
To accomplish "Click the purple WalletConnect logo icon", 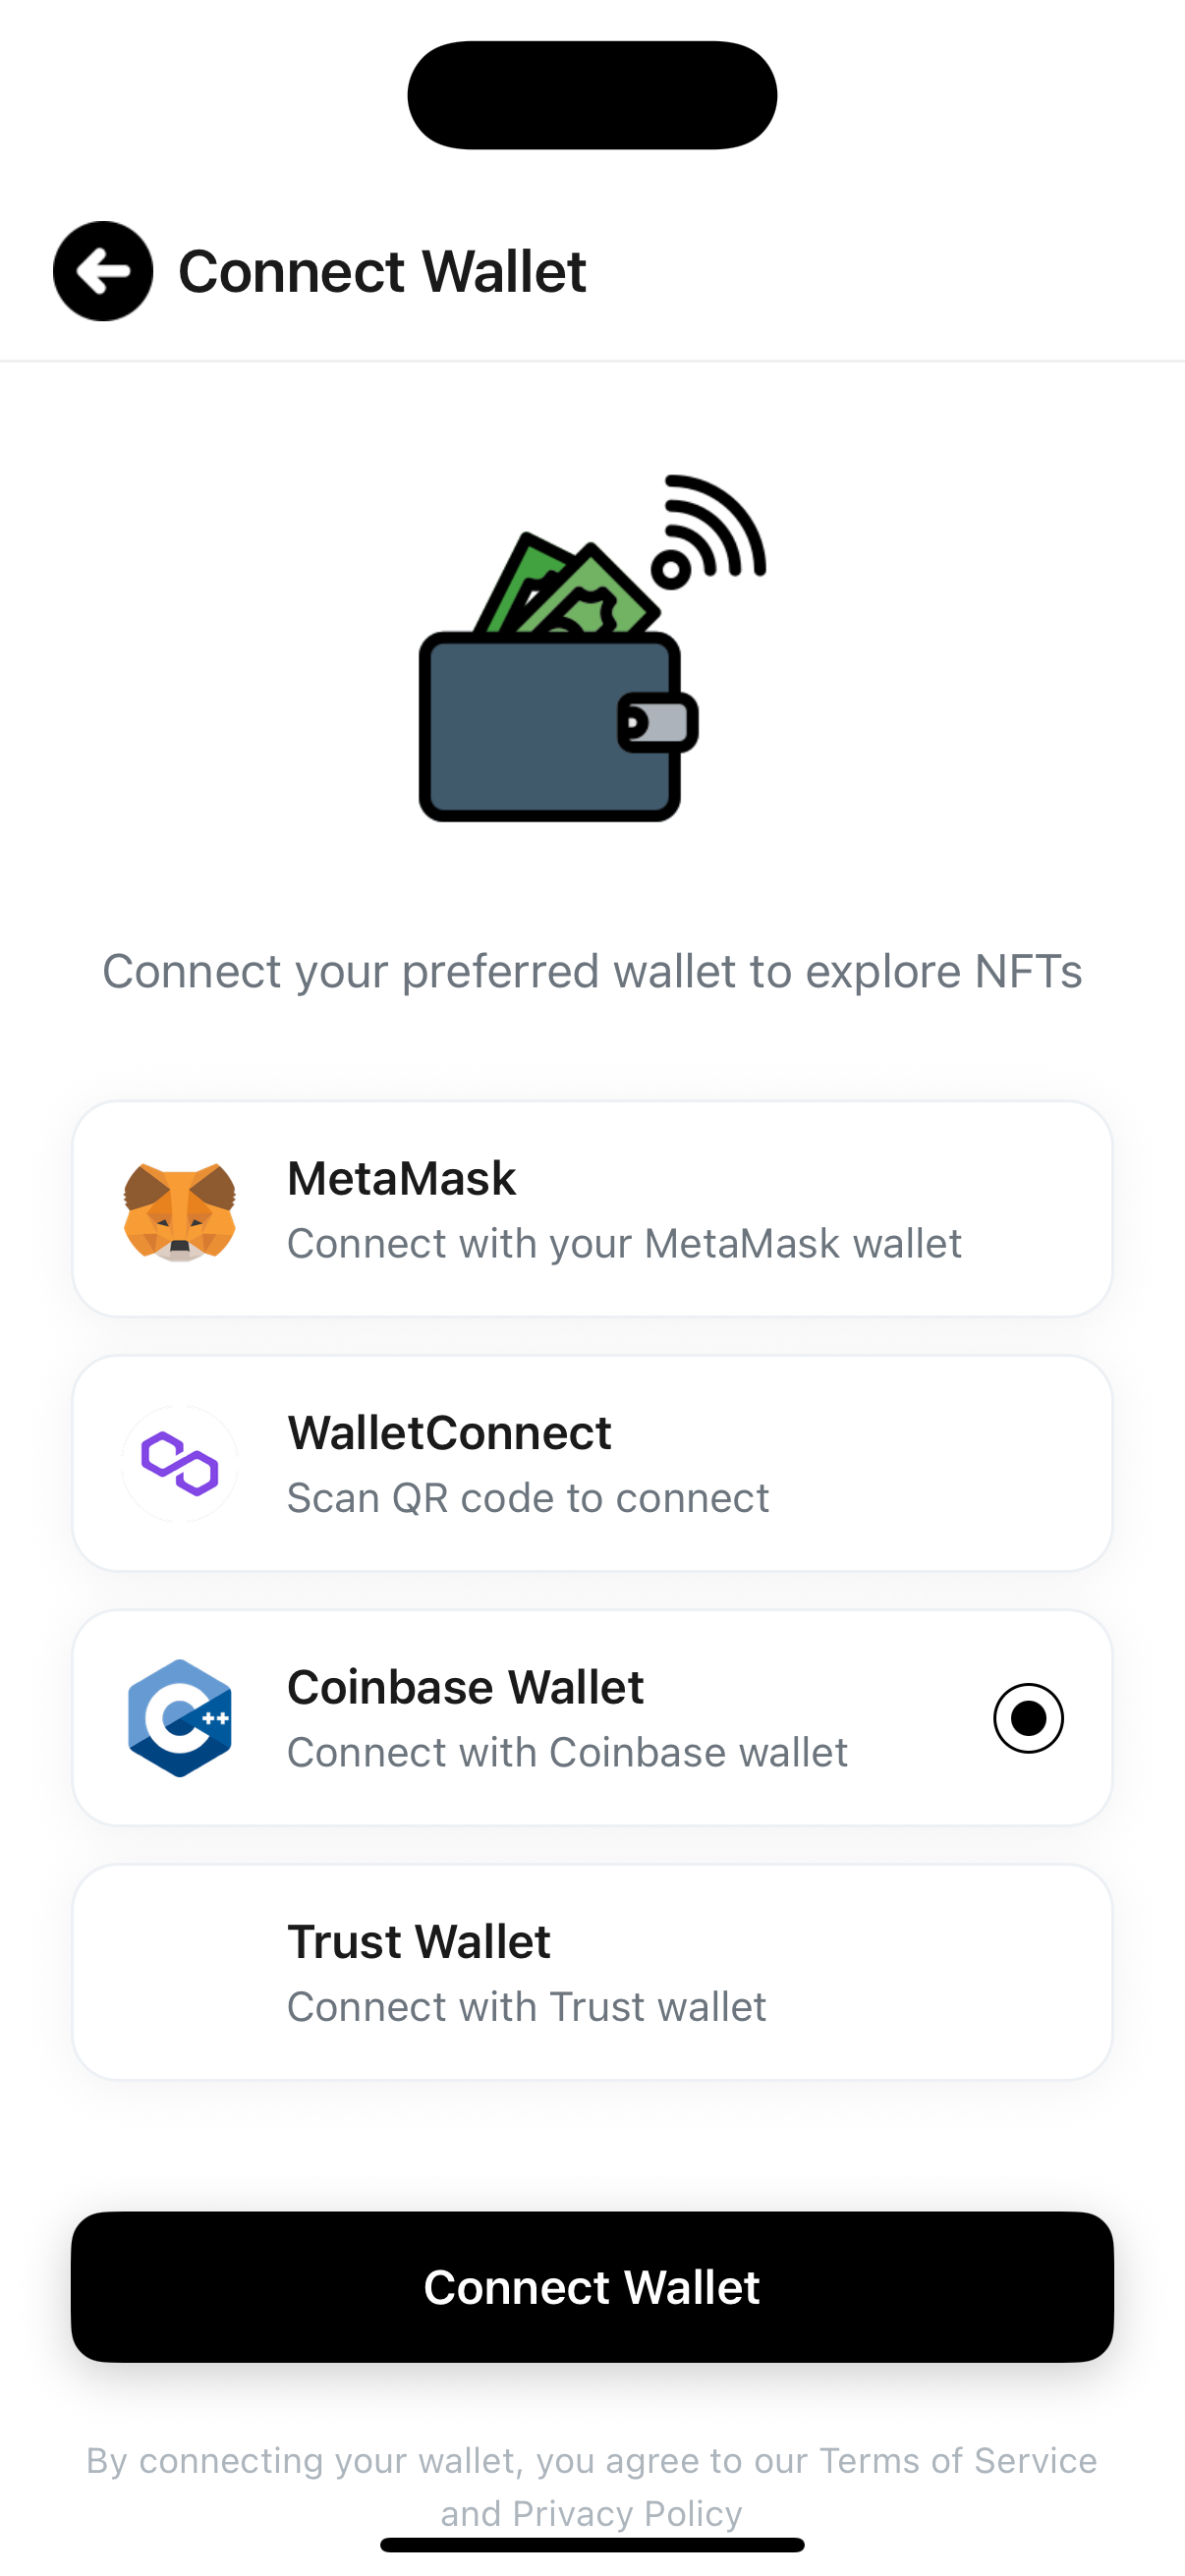I will point(180,1464).
